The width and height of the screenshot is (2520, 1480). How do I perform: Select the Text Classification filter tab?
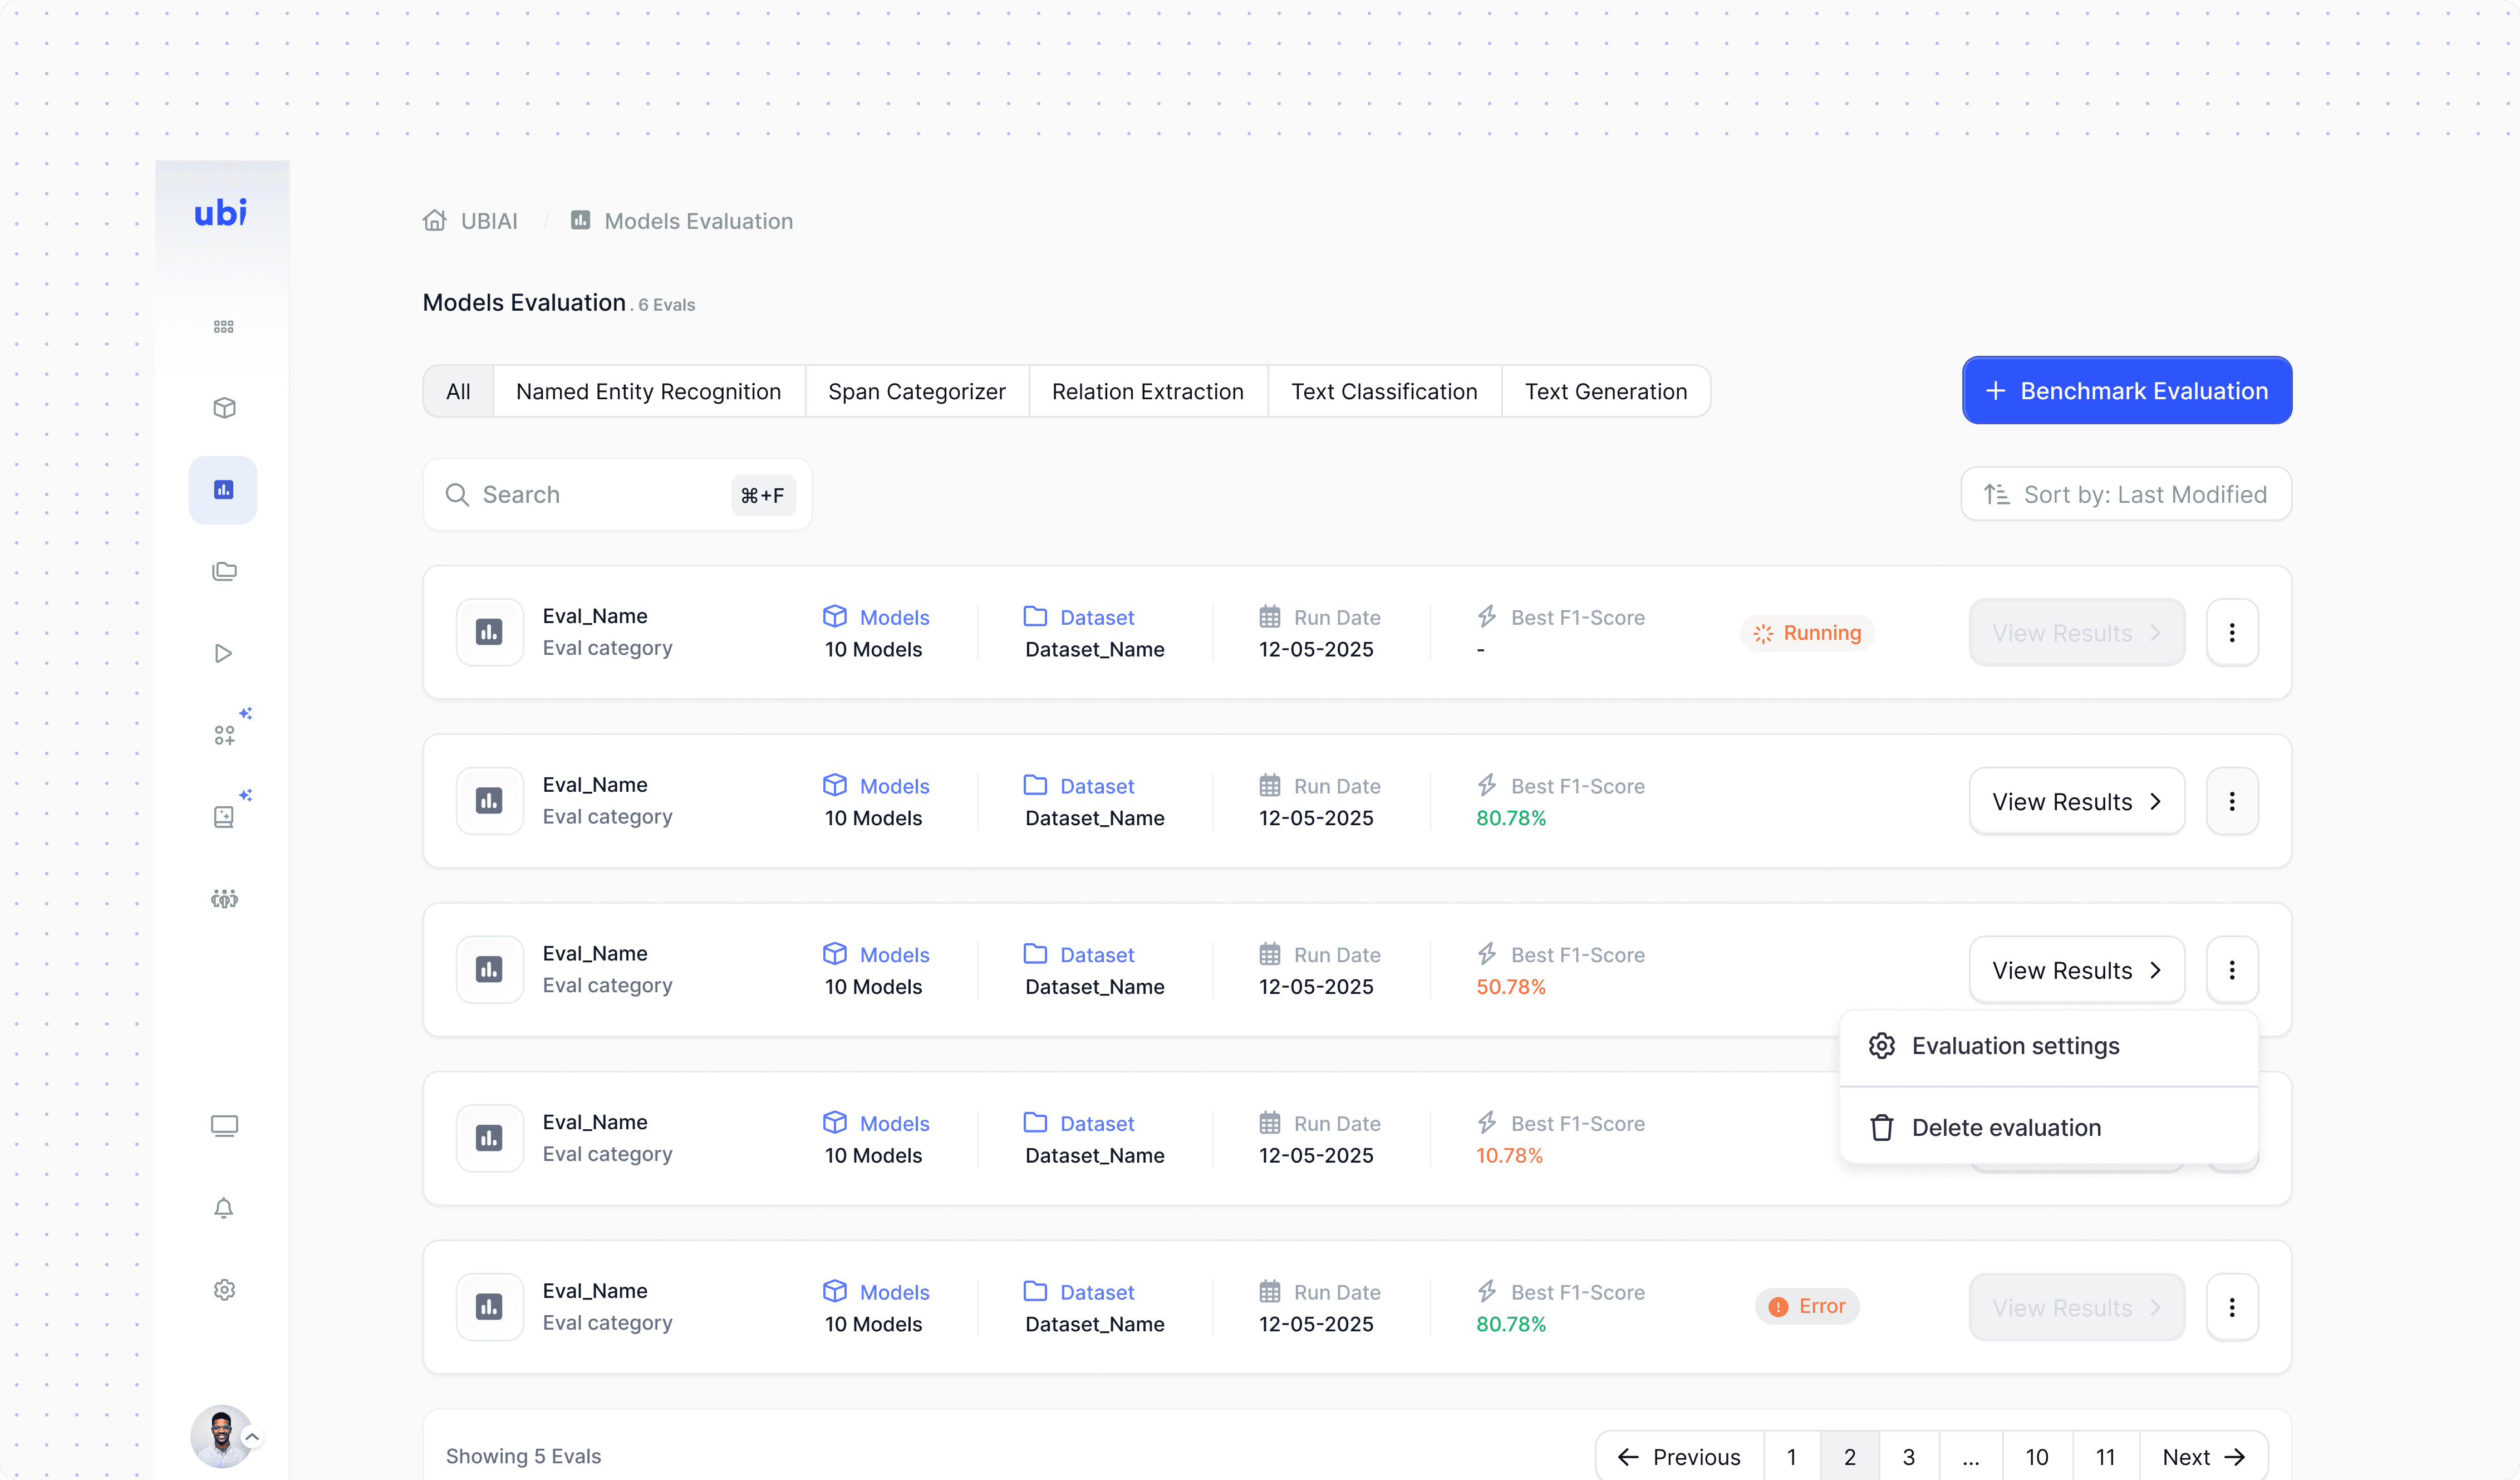1383,391
